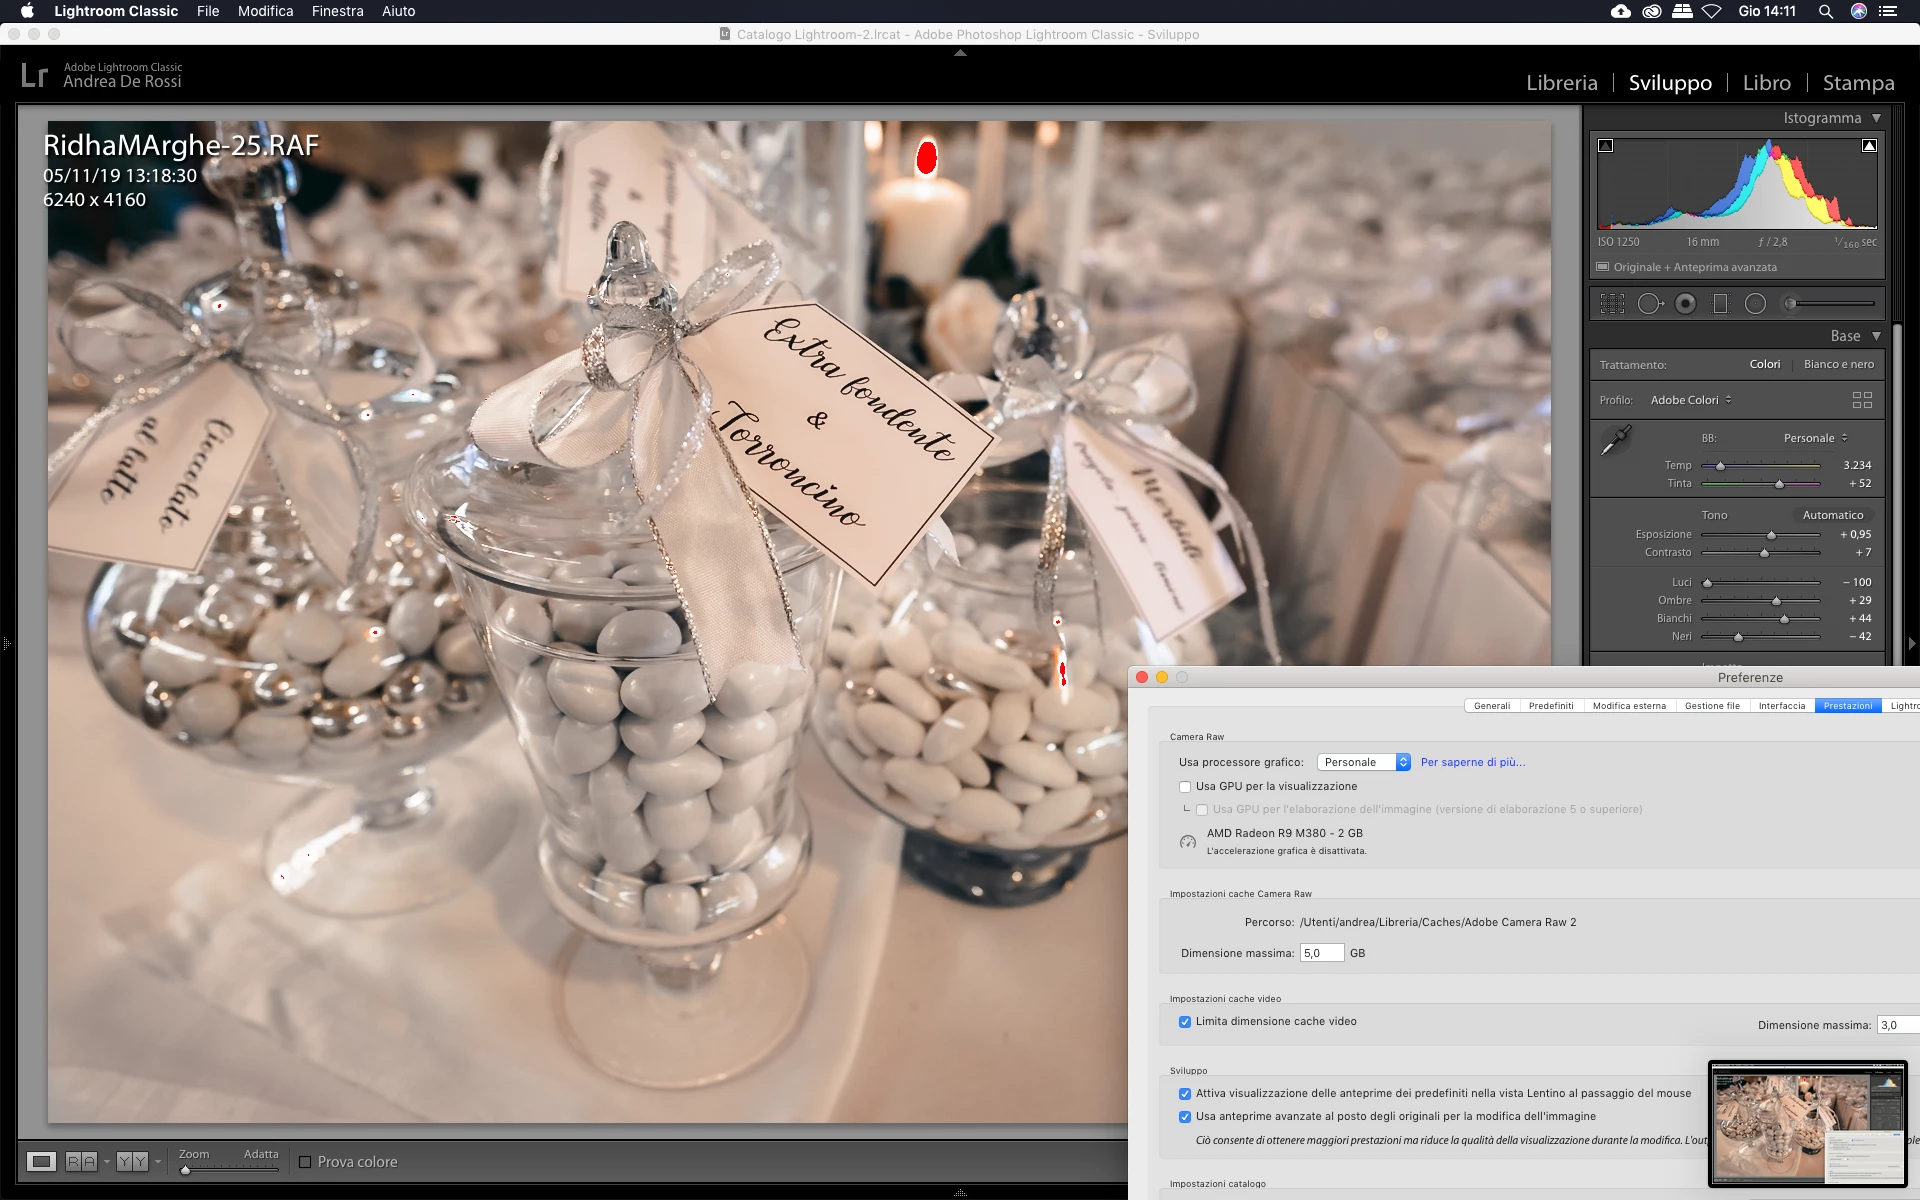Activate the Red Eye Correction tool
Viewport: 1920px width, 1200px height.
click(1686, 304)
